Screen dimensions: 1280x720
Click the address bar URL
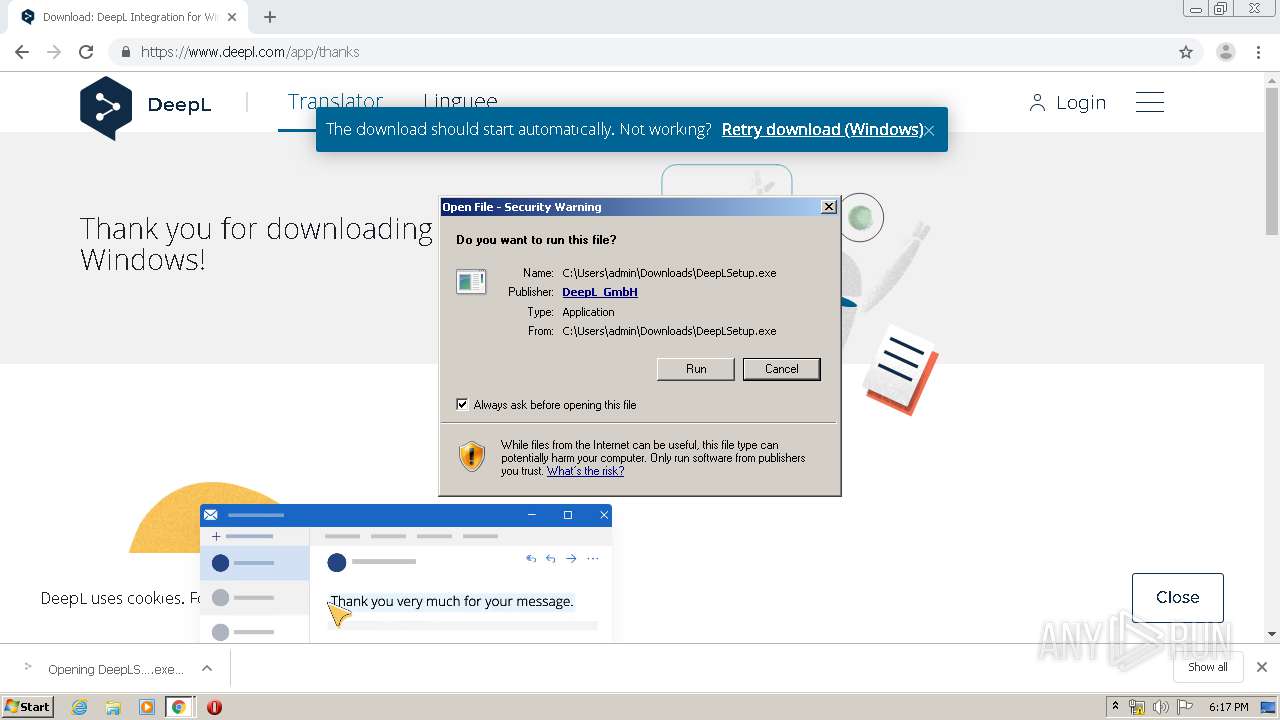250,52
